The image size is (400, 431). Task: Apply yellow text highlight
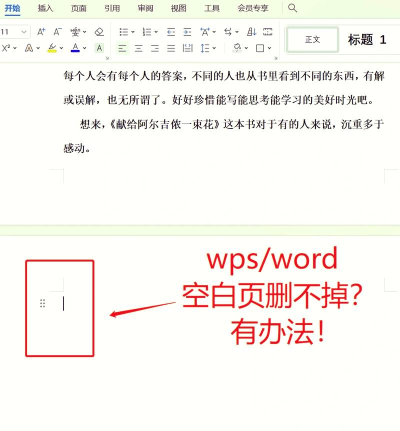pos(52,48)
